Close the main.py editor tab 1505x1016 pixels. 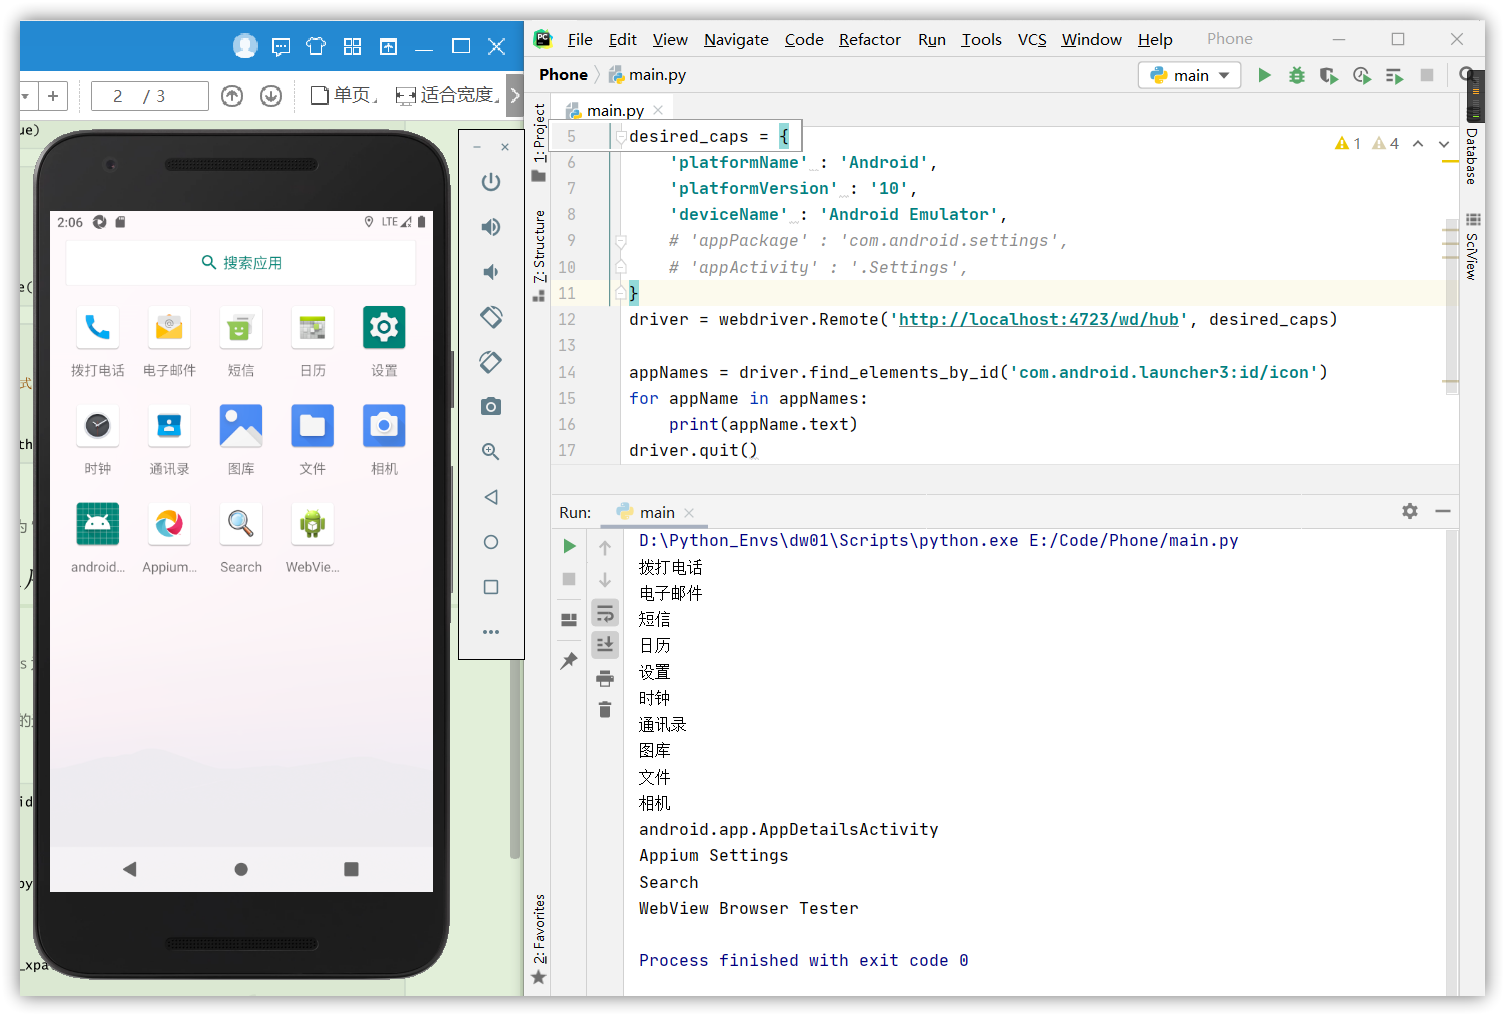click(658, 110)
